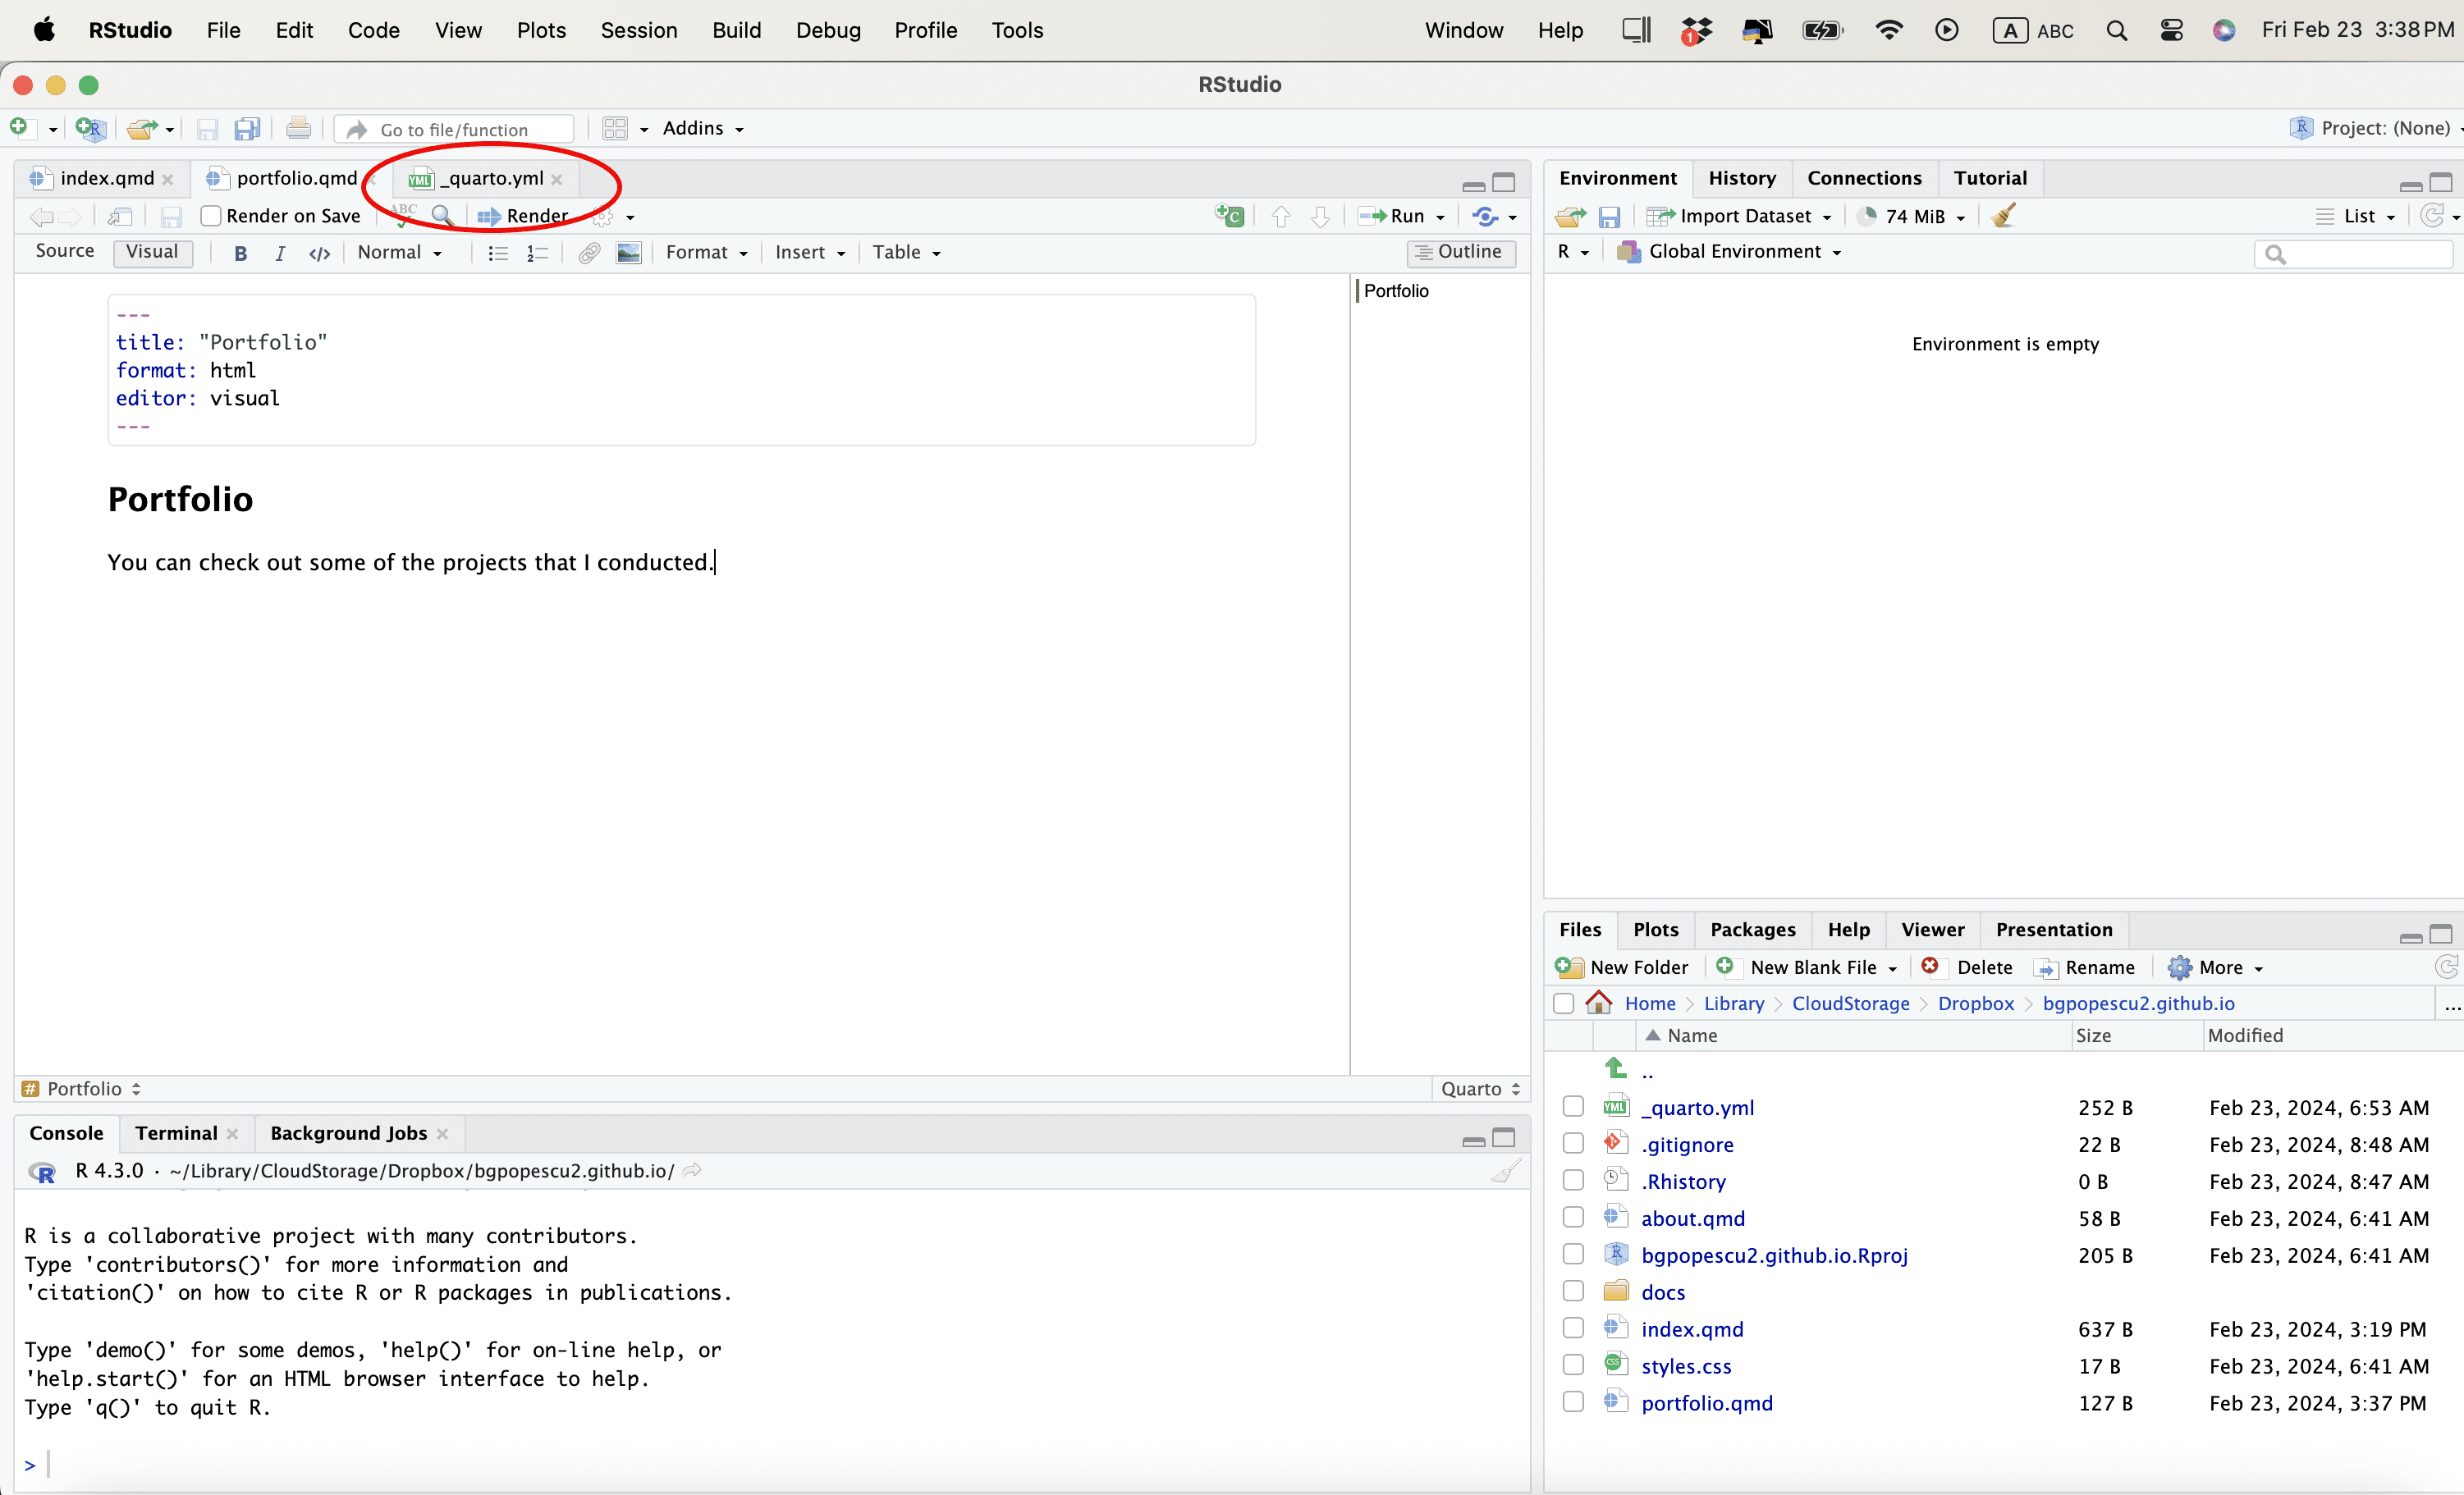Open the portfolio.qmd file link
The width and height of the screenshot is (2464, 1495).
tap(1706, 1403)
